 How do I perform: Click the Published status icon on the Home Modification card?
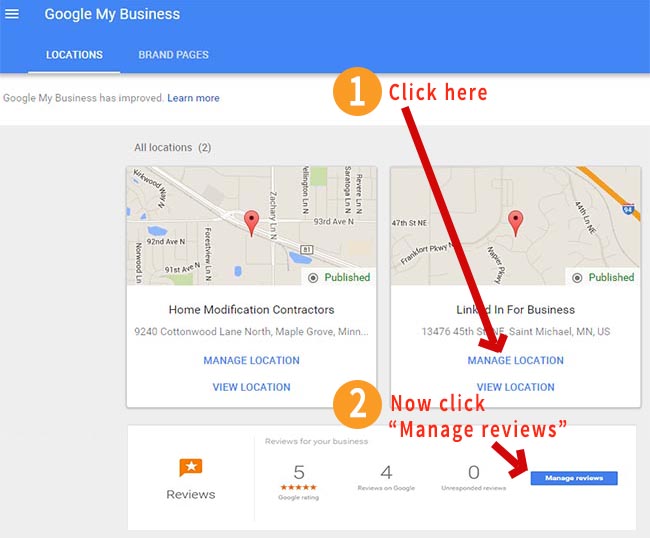pyautogui.click(x=313, y=278)
